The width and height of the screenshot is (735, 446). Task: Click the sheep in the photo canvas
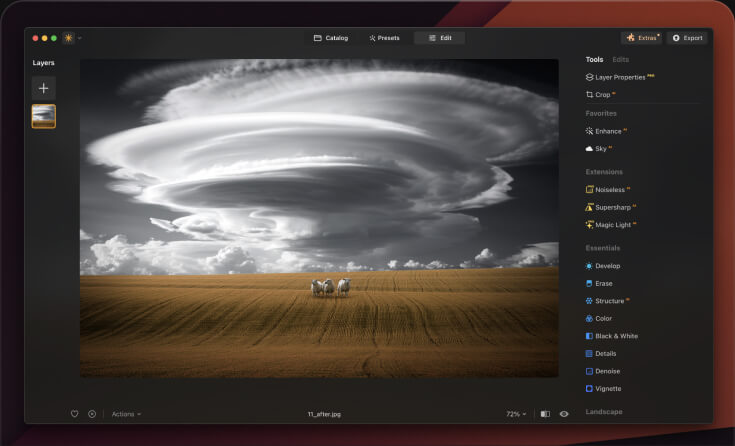click(330, 287)
